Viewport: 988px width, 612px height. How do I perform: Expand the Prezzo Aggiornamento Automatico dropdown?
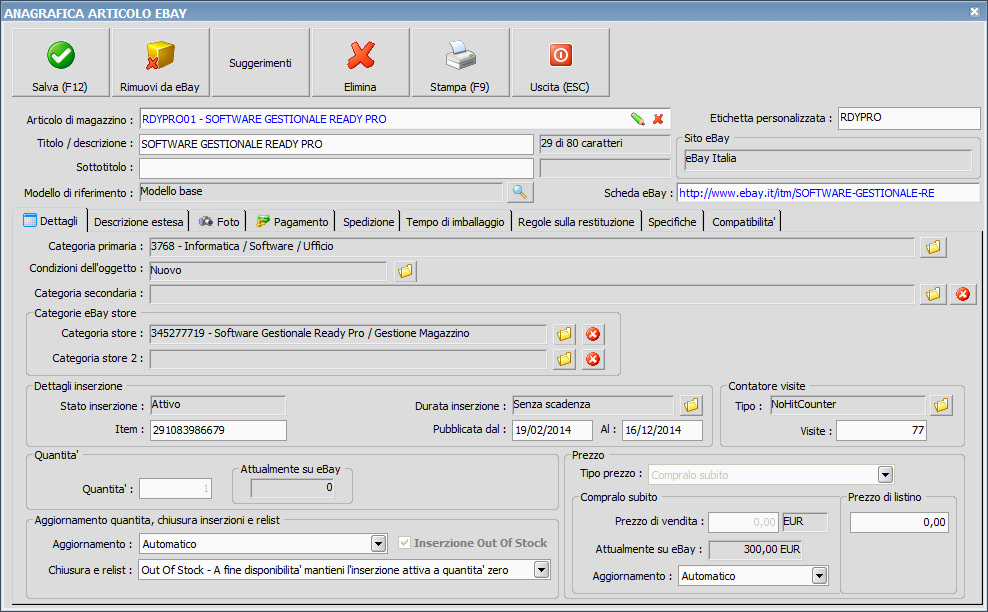819,575
